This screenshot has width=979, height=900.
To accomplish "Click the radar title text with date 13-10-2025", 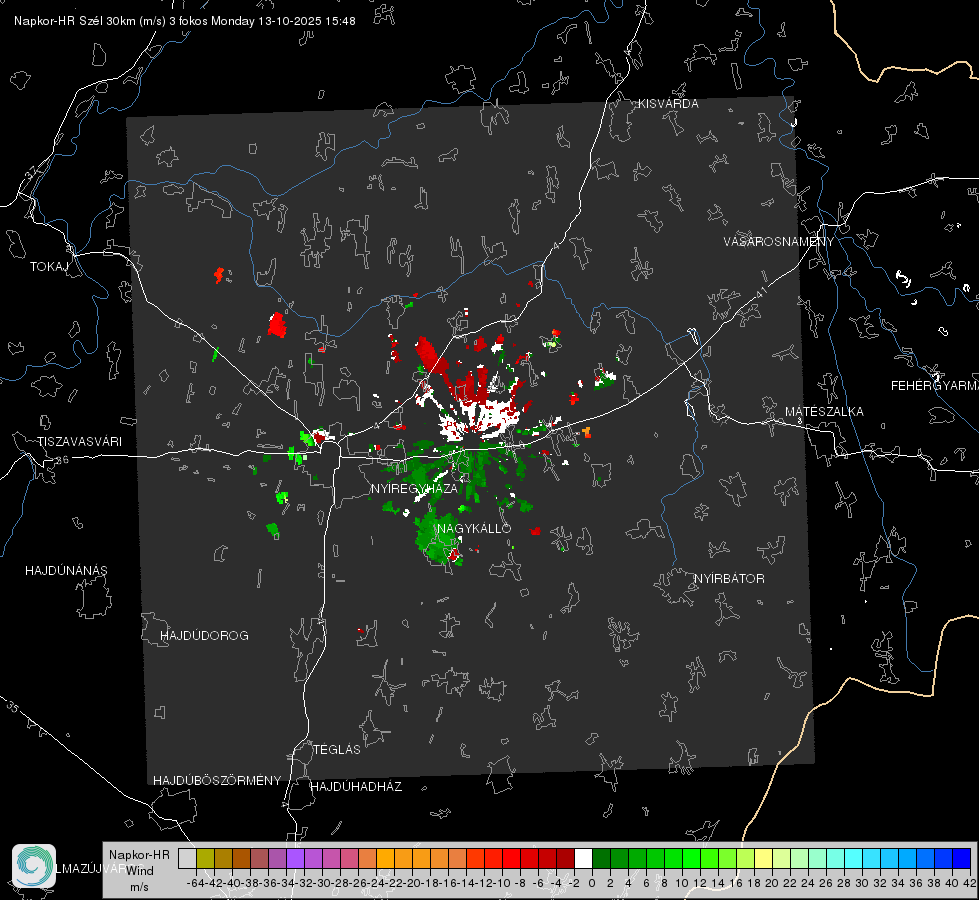I will [x=185, y=21].
